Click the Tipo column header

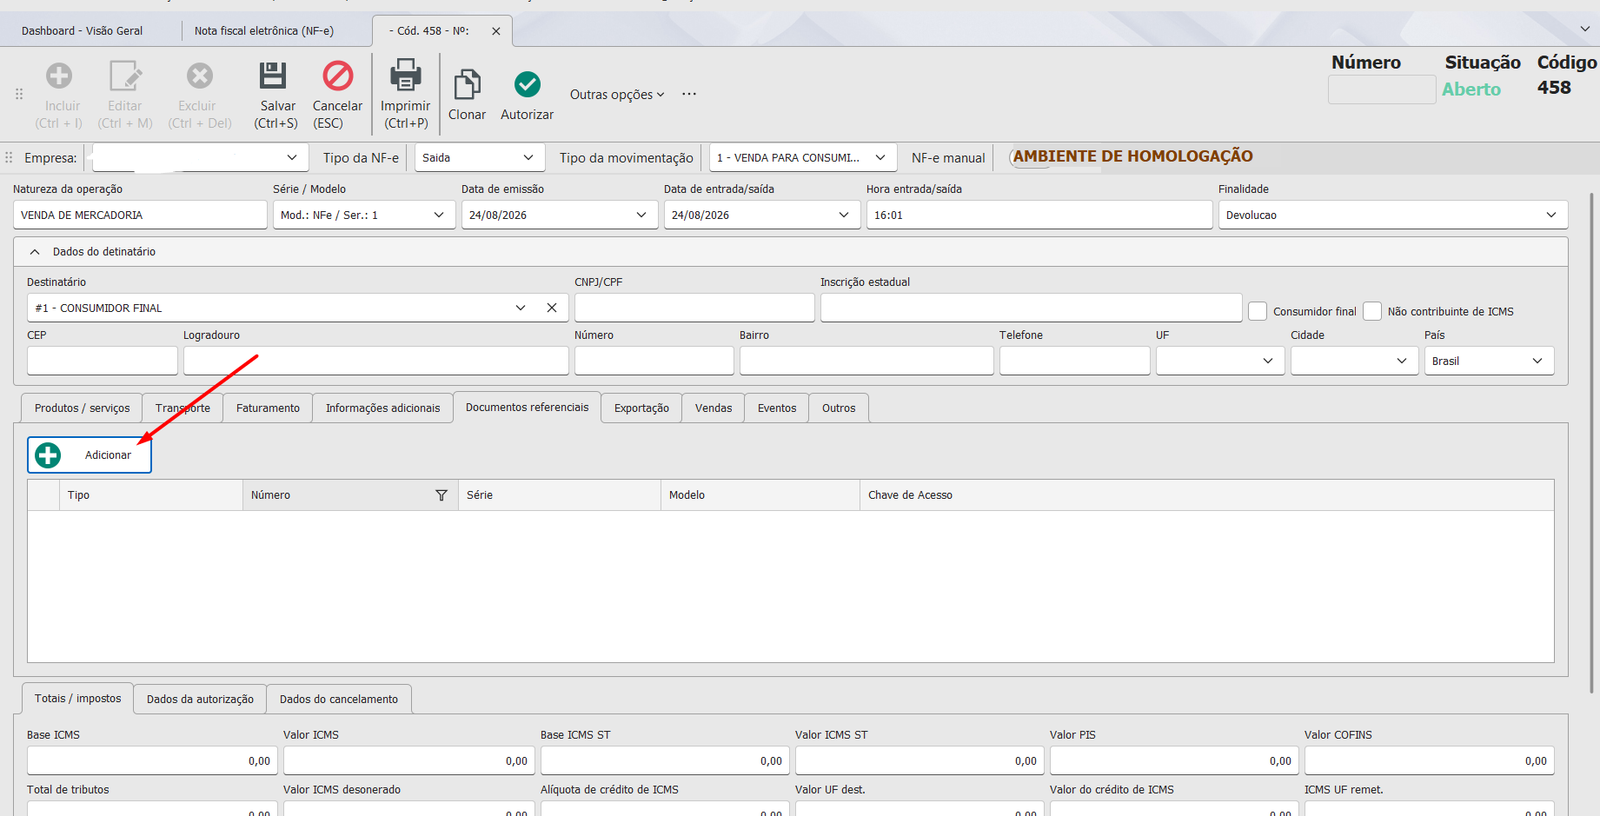[x=151, y=495]
